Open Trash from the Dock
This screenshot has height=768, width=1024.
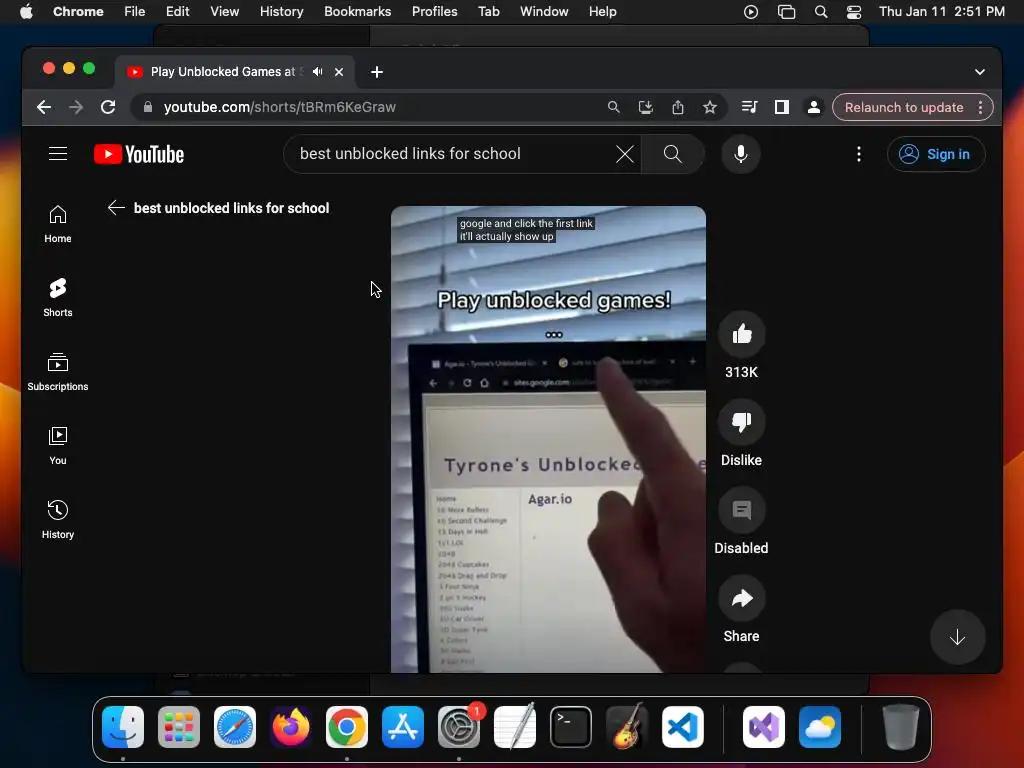pos(901,727)
